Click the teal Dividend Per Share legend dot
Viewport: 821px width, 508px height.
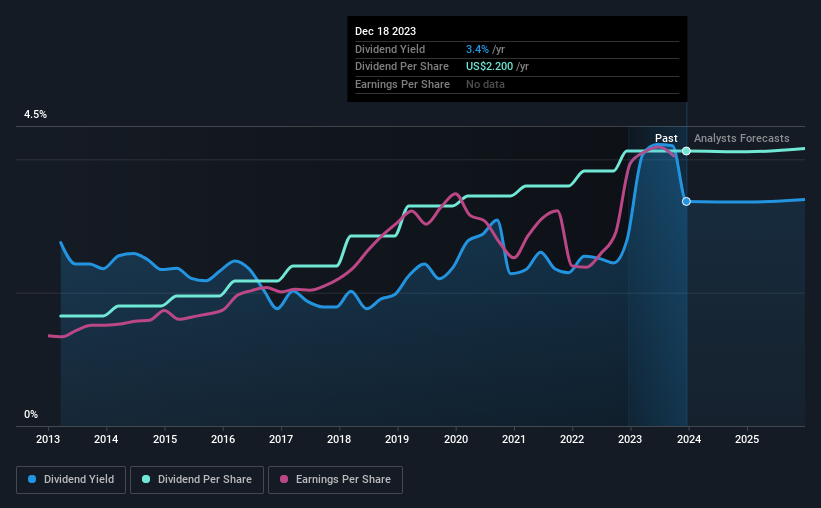click(x=146, y=479)
